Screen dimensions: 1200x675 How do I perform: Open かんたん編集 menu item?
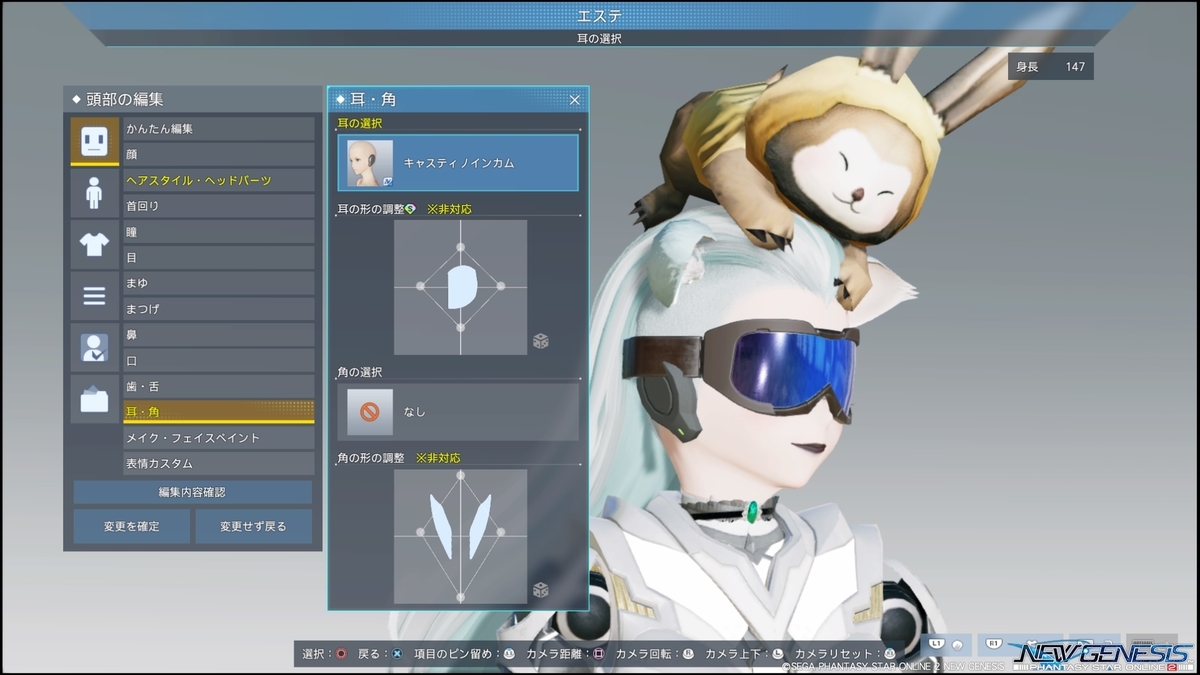tap(219, 129)
